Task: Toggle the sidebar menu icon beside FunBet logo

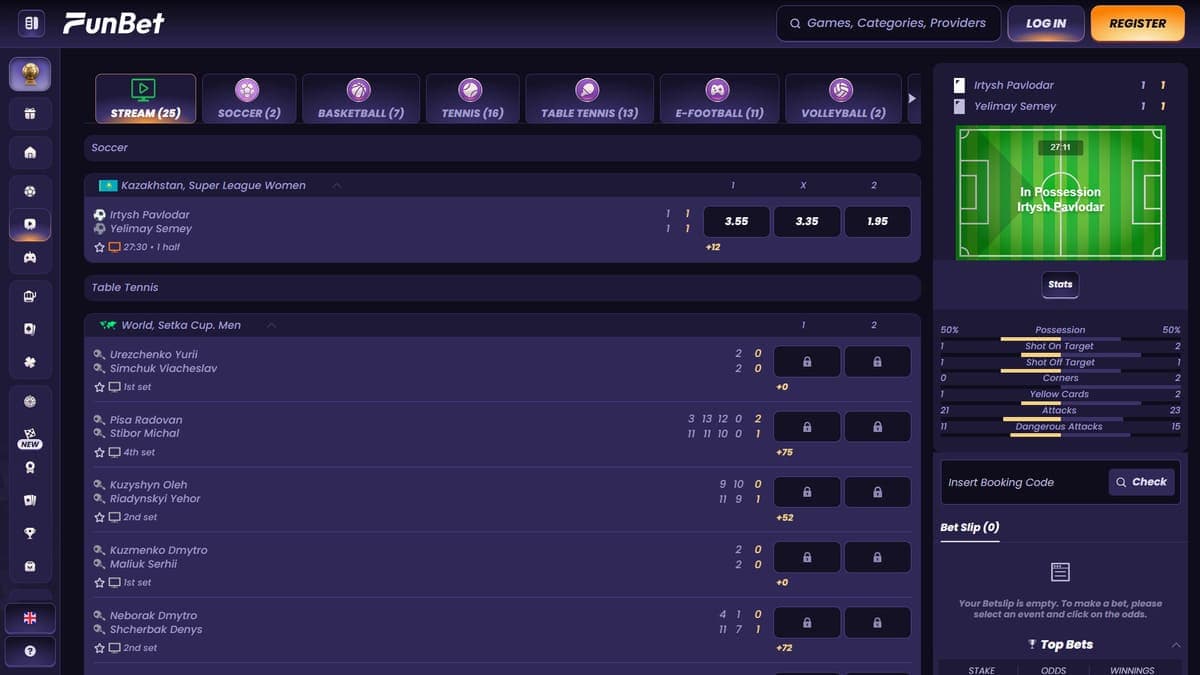Action: coord(31,23)
